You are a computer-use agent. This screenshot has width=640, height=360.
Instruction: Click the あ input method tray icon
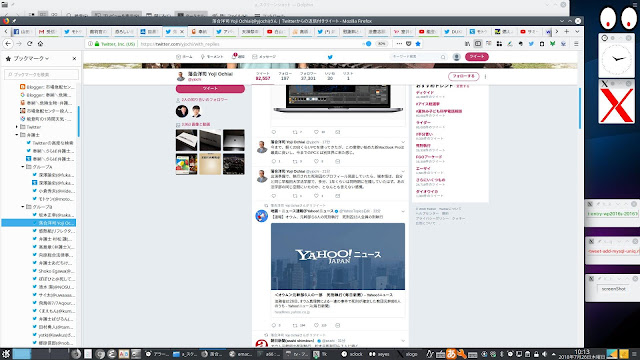(x=451, y=354)
